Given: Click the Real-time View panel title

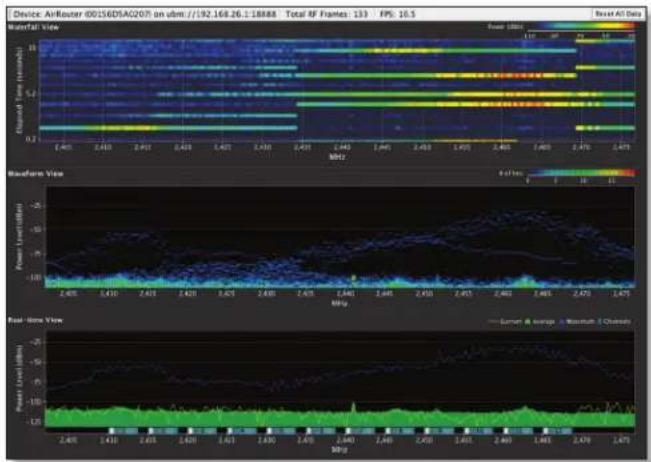Looking at the screenshot, I should (x=35, y=320).
